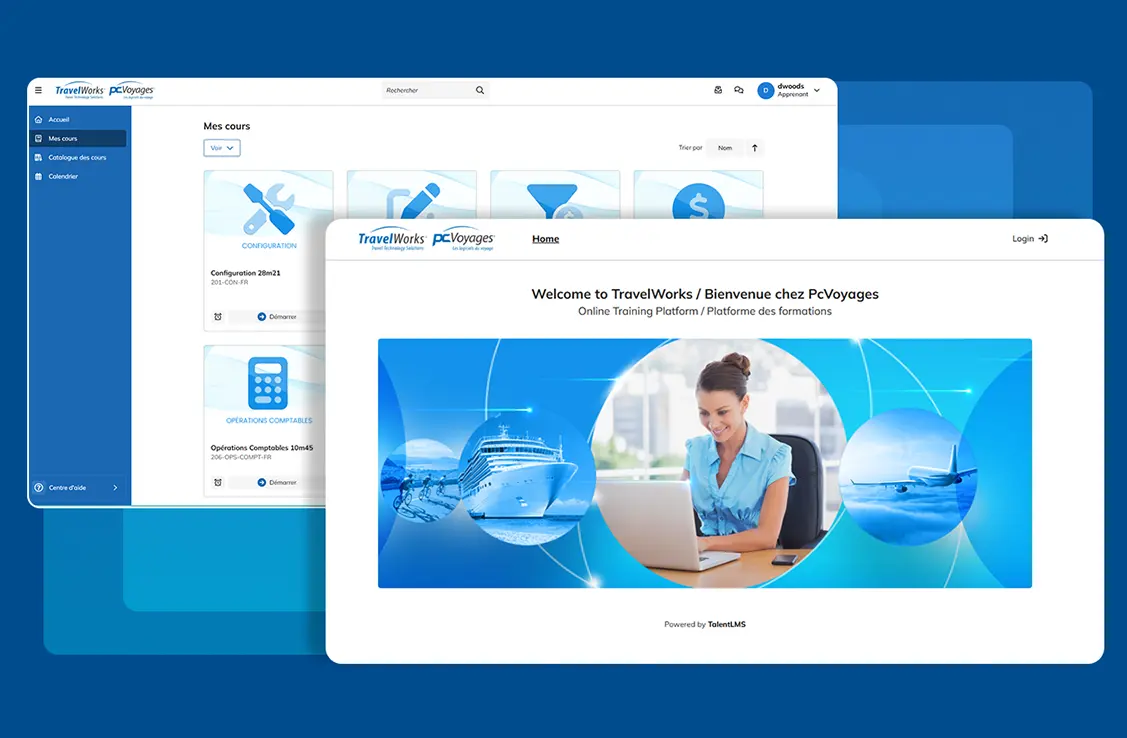The width and height of the screenshot is (1127, 738).
Task: Open Calendrier in the sidebar
Action: (78, 176)
